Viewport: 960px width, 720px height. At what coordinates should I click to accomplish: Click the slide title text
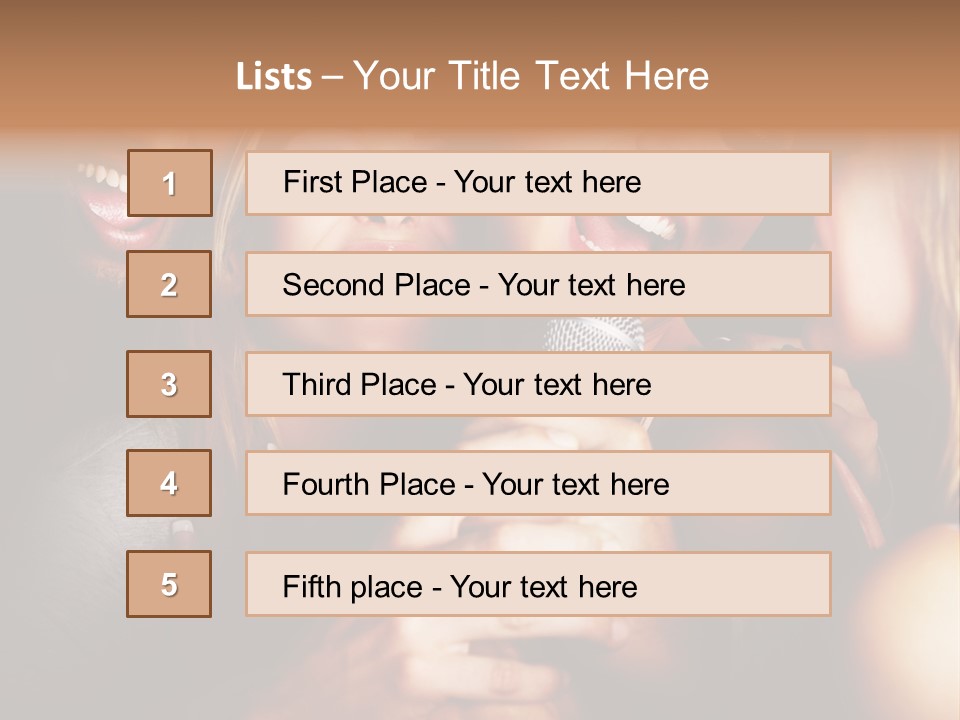pyautogui.click(x=472, y=76)
